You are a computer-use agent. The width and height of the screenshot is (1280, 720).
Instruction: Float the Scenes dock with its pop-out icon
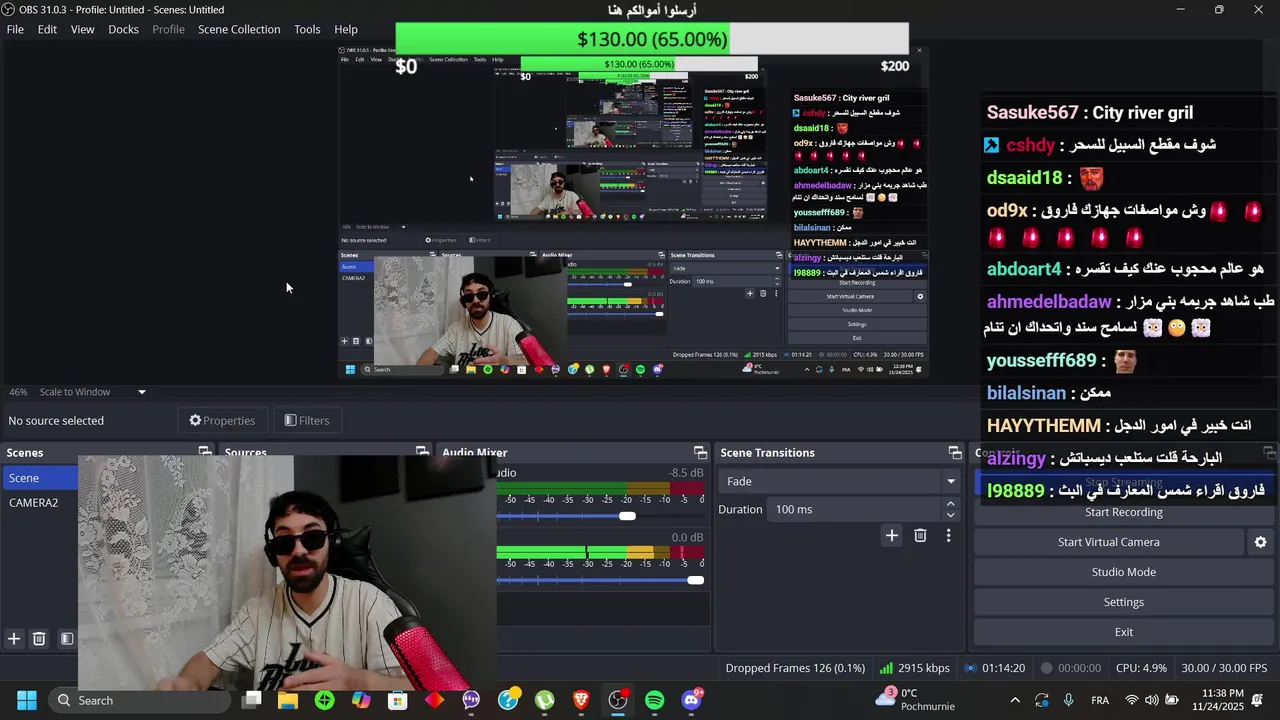204,453
